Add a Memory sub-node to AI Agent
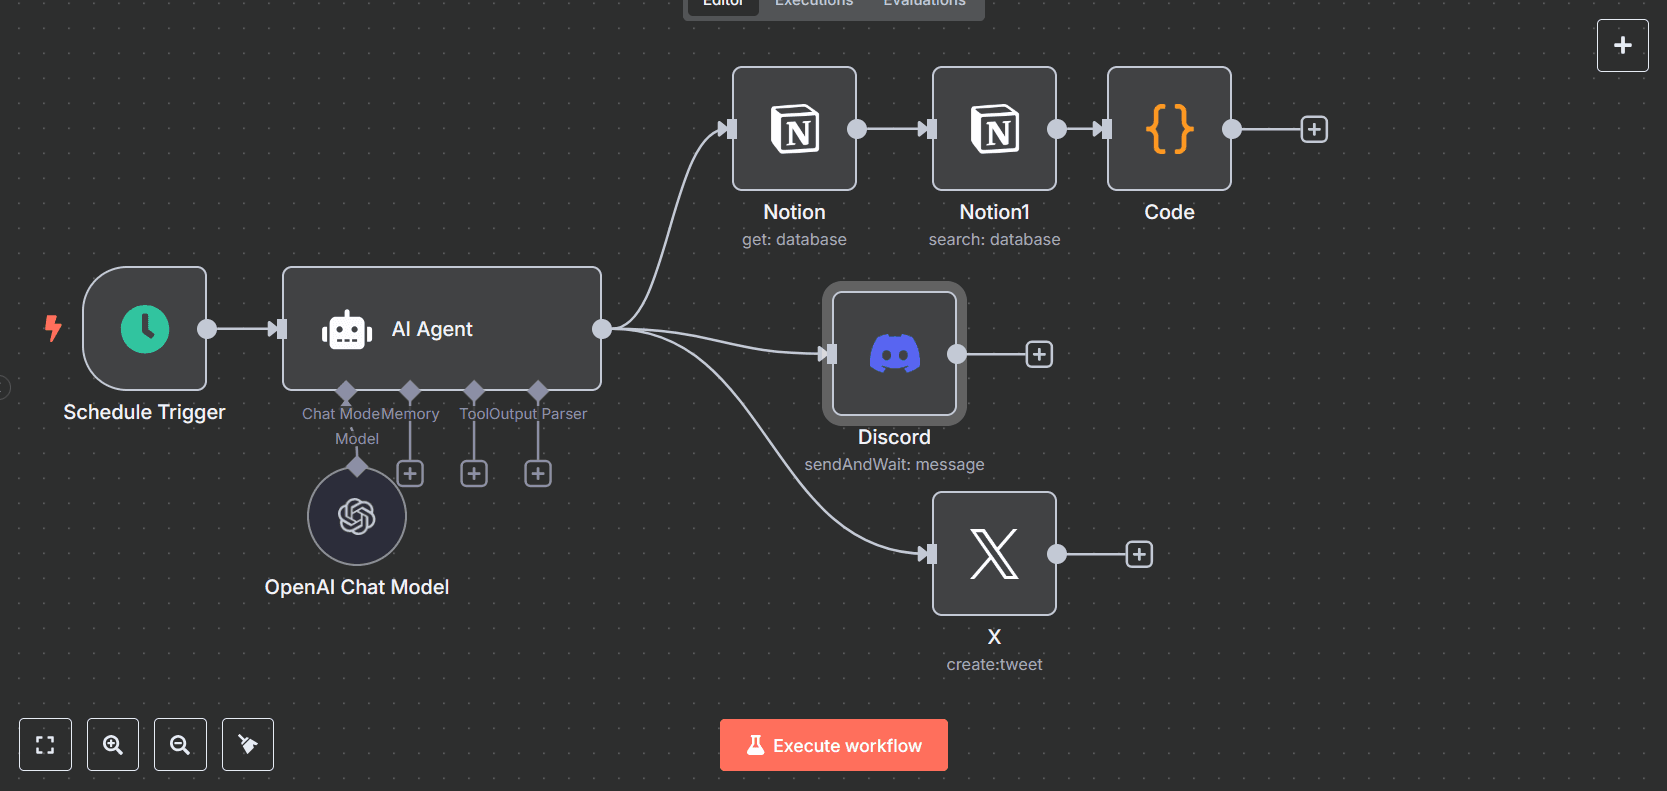The width and height of the screenshot is (1667, 791). pyautogui.click(x=410, y=473)
